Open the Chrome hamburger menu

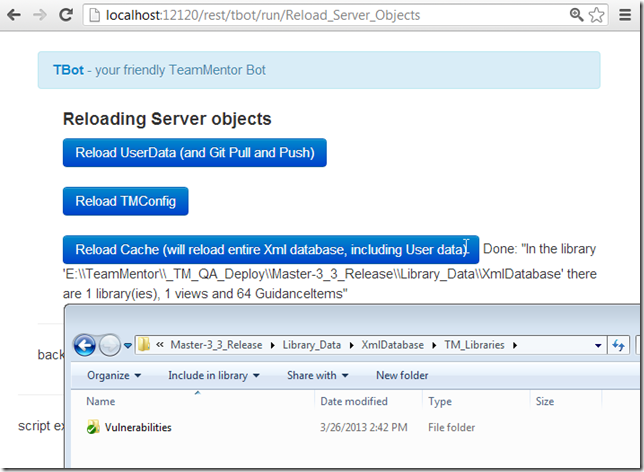[627, 15]
